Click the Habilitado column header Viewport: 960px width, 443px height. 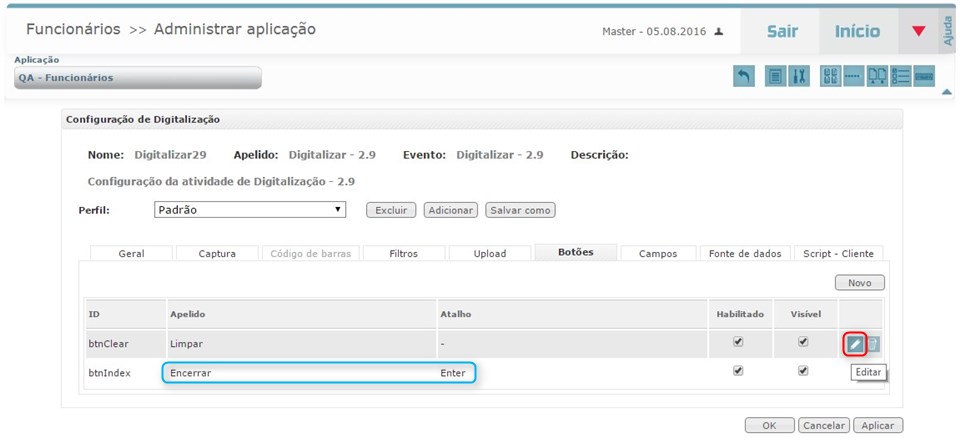click(x=740, y=314)
